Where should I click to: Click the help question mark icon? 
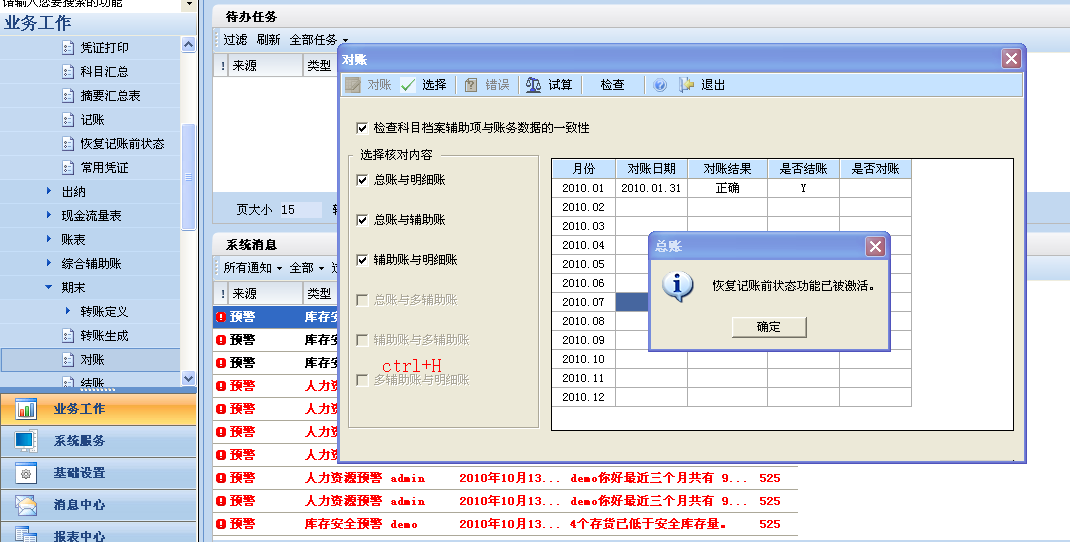point(660,85)
